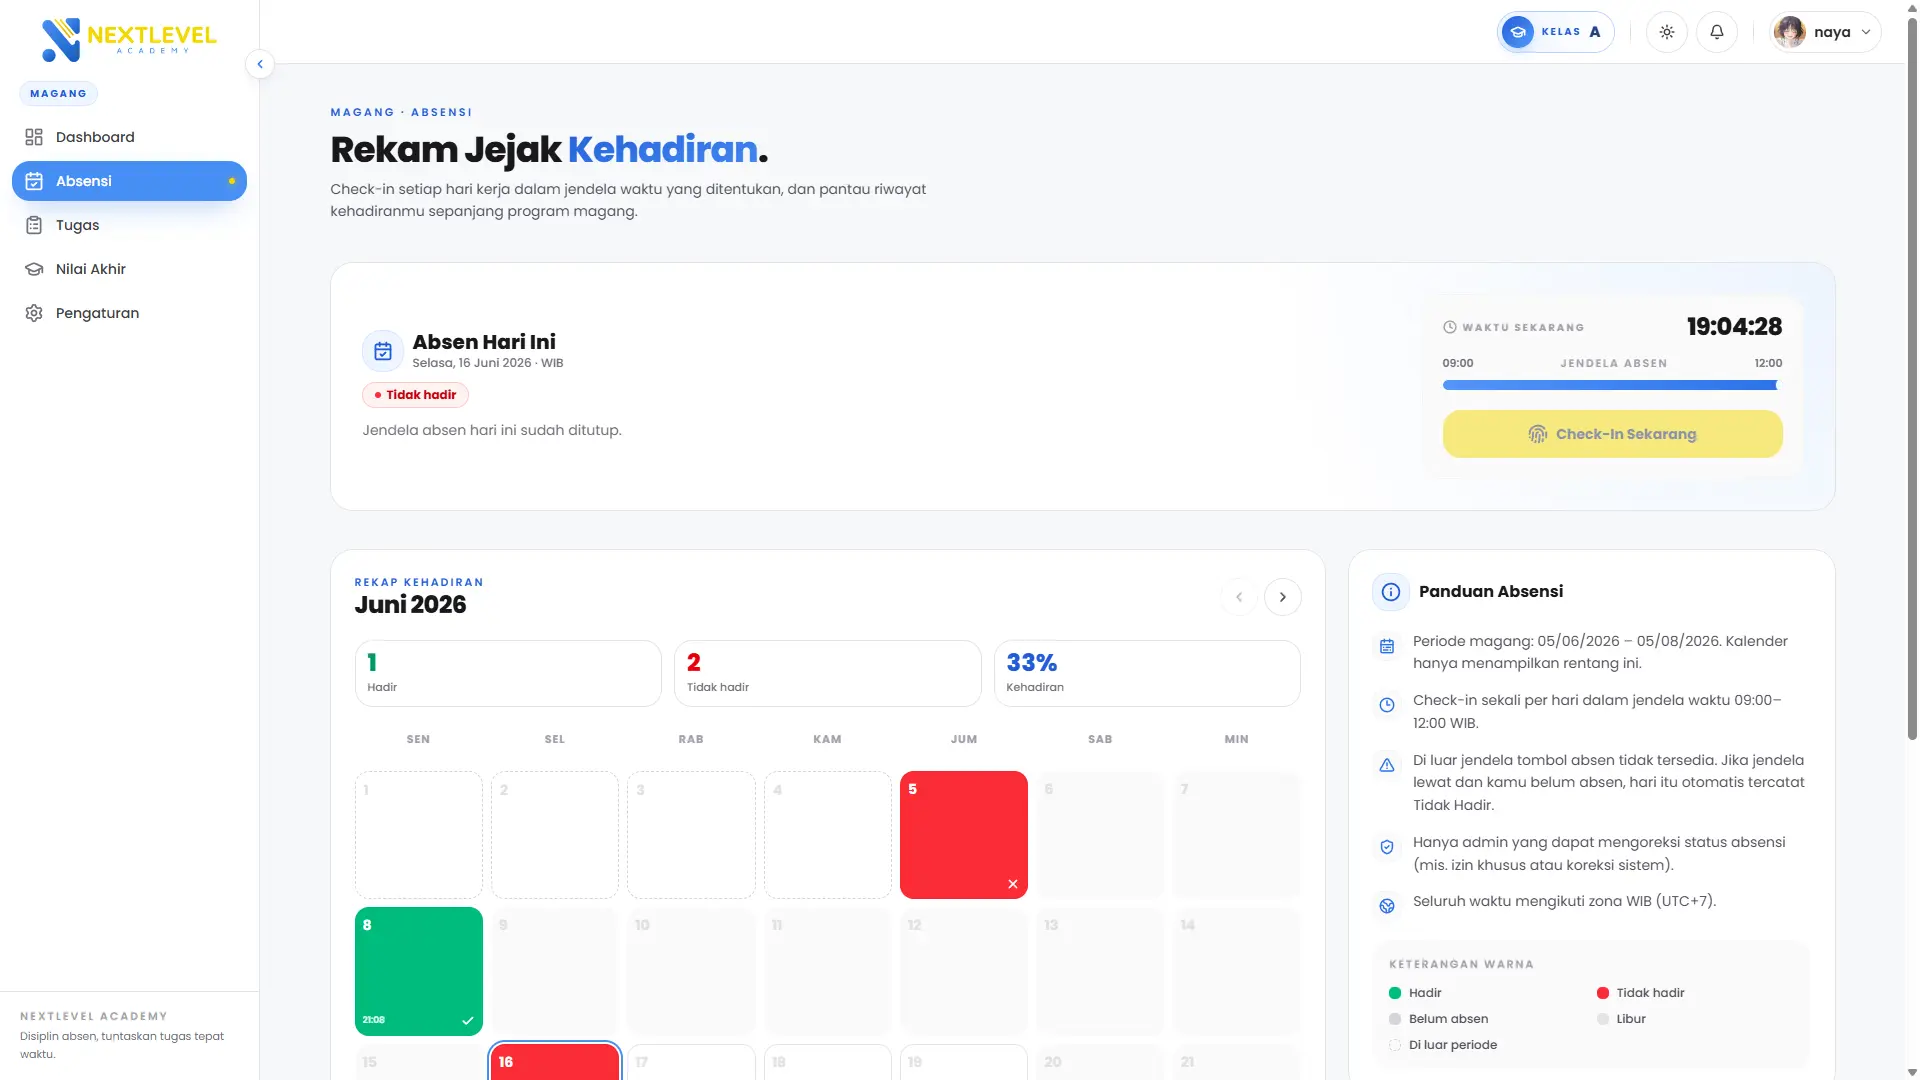Open the naya user profile dropdown

pos(1825,32)
